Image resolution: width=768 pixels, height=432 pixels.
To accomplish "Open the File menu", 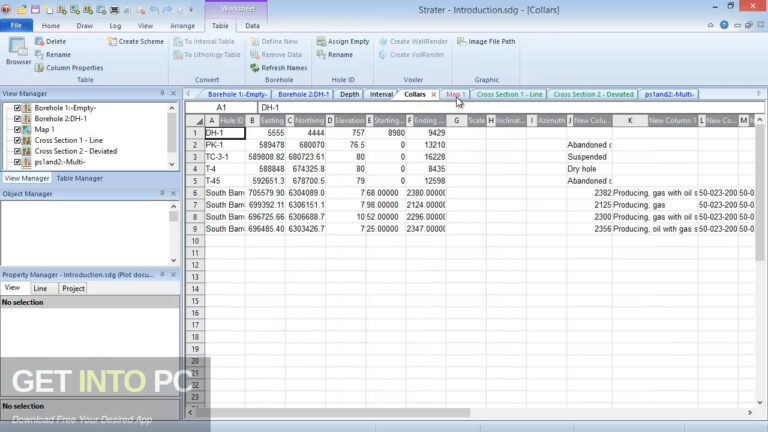I will pyautogui.click(x=16, y=25).
